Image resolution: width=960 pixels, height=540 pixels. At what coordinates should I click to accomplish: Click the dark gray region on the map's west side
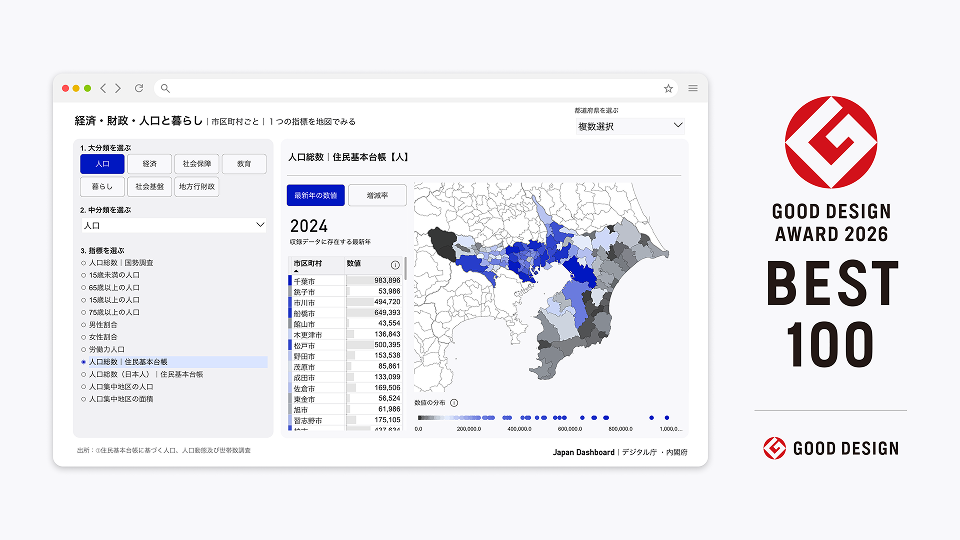442,242
